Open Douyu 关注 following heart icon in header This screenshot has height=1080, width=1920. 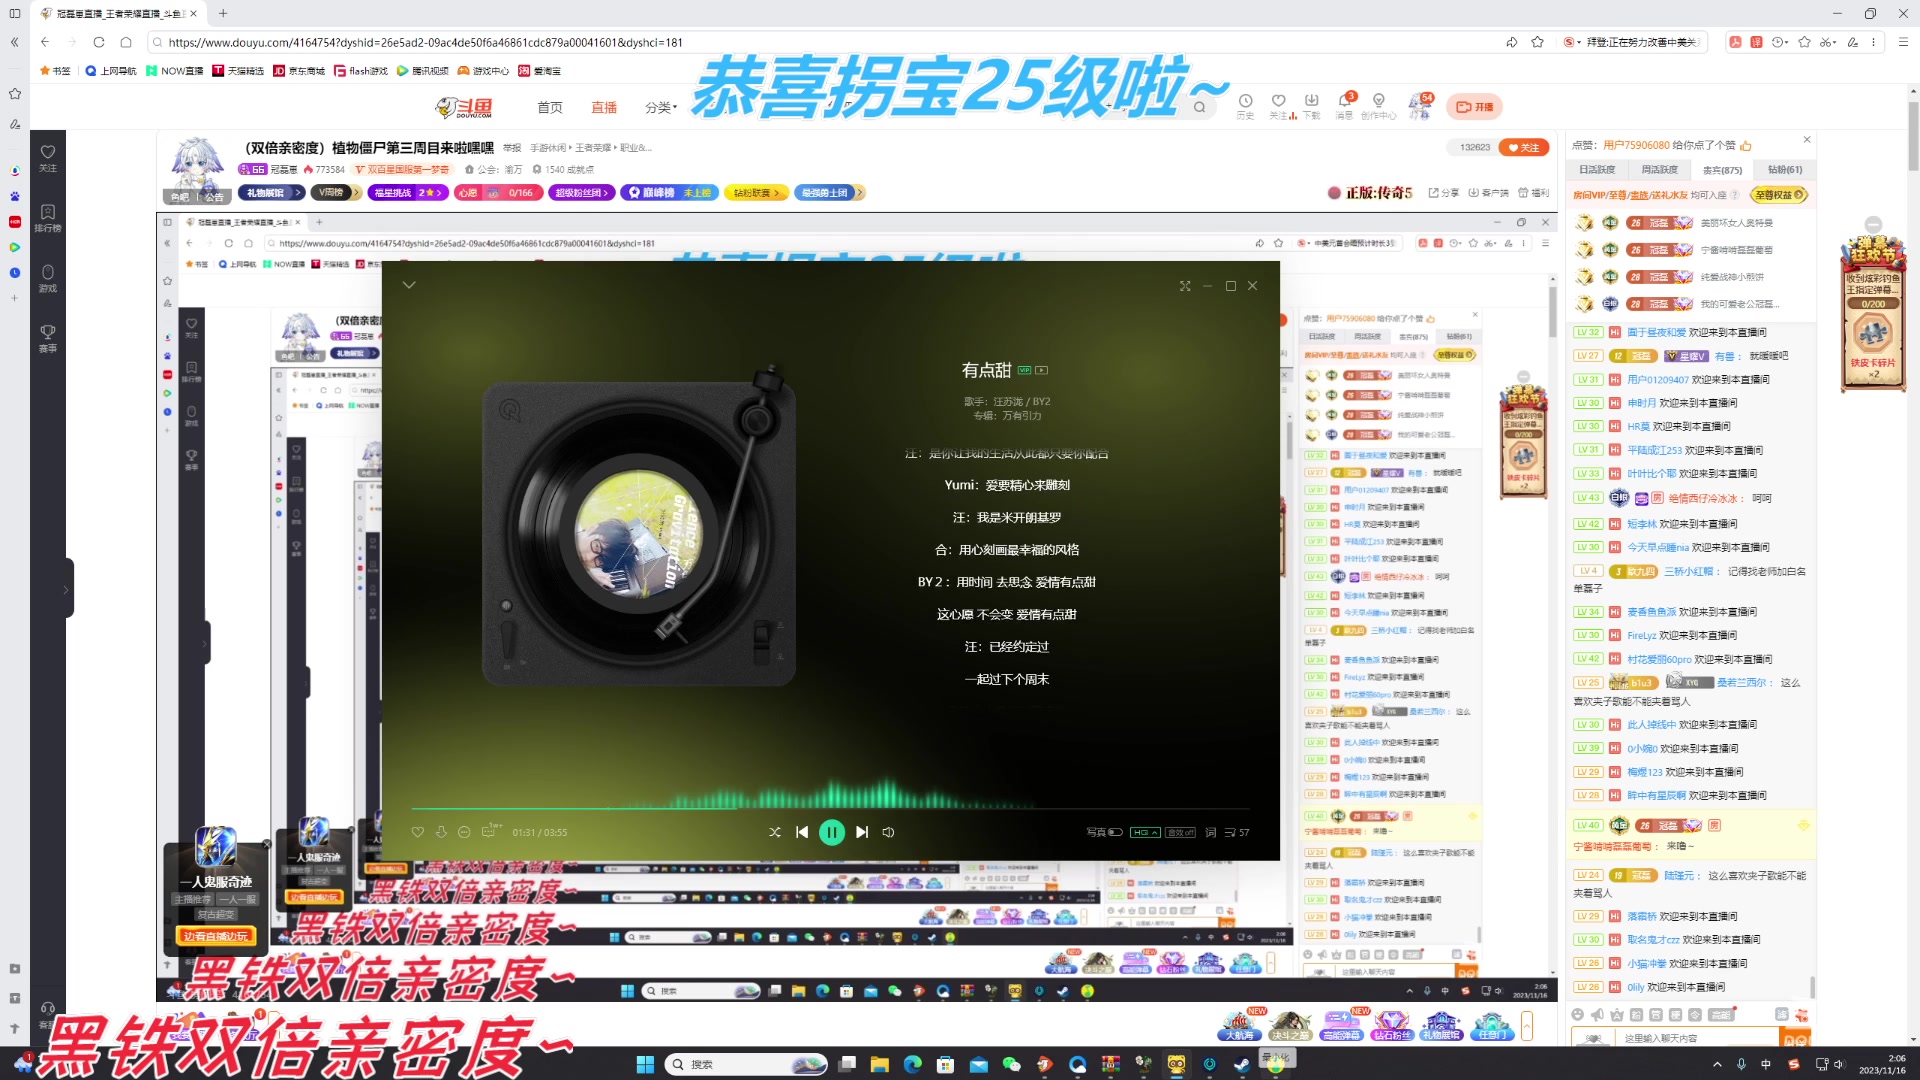coord(1279,106)
